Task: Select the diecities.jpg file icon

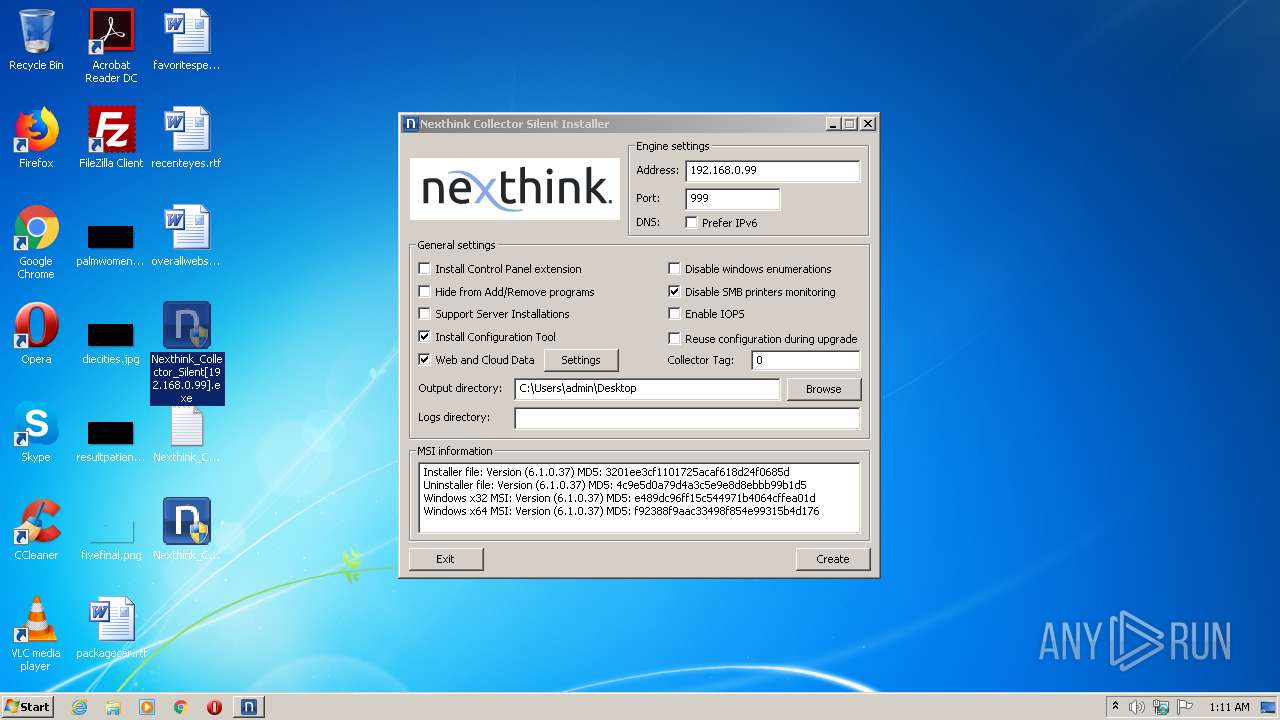Action: (x=111, y=342)
